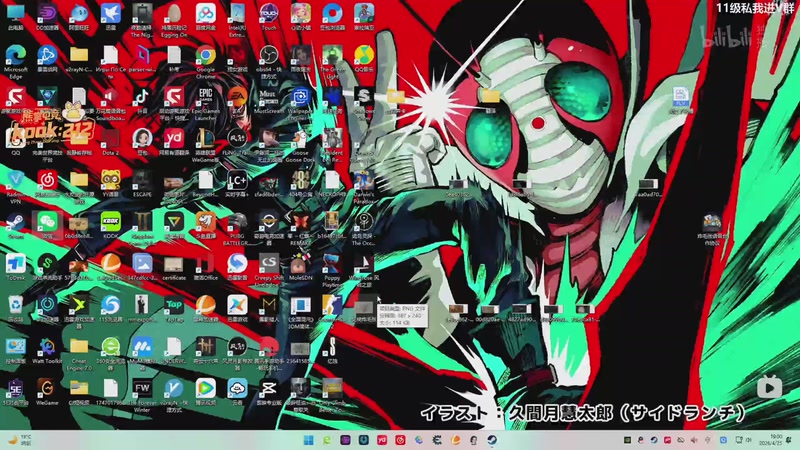The width and height of the screenshot is (800, 450).
Task: Select the red yd NetEase Youdao icon
Action: pos(174,139)
